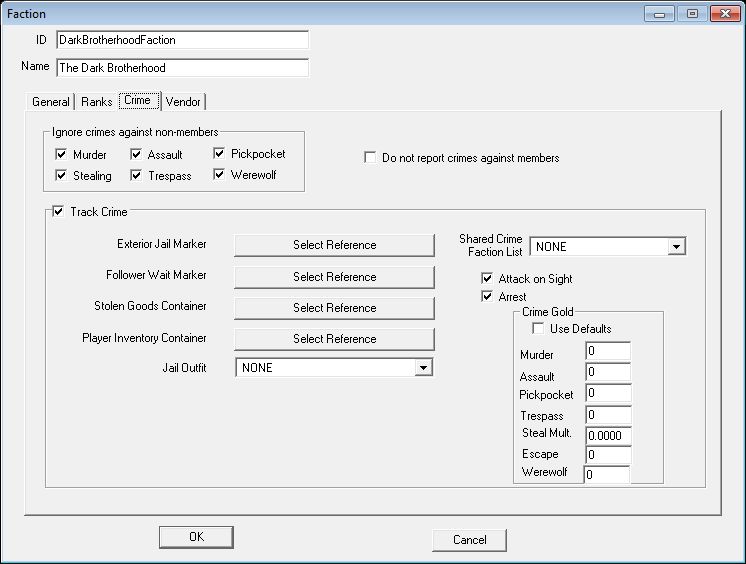Toggle the Murder ignore-crime checkbox
This screenshot has height=564, width=746.
click(61, 154)
